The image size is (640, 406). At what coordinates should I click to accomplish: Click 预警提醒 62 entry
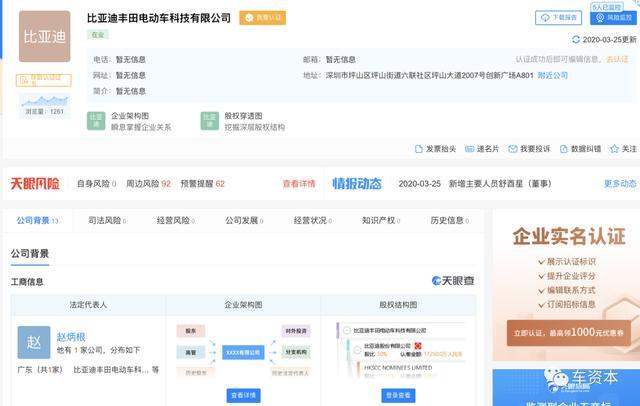[202, 184]
